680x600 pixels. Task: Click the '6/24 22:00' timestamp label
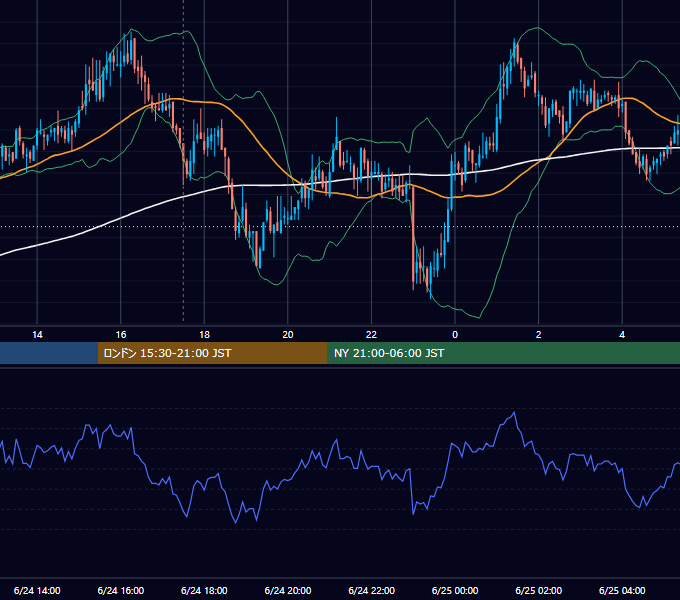[372, 590]
